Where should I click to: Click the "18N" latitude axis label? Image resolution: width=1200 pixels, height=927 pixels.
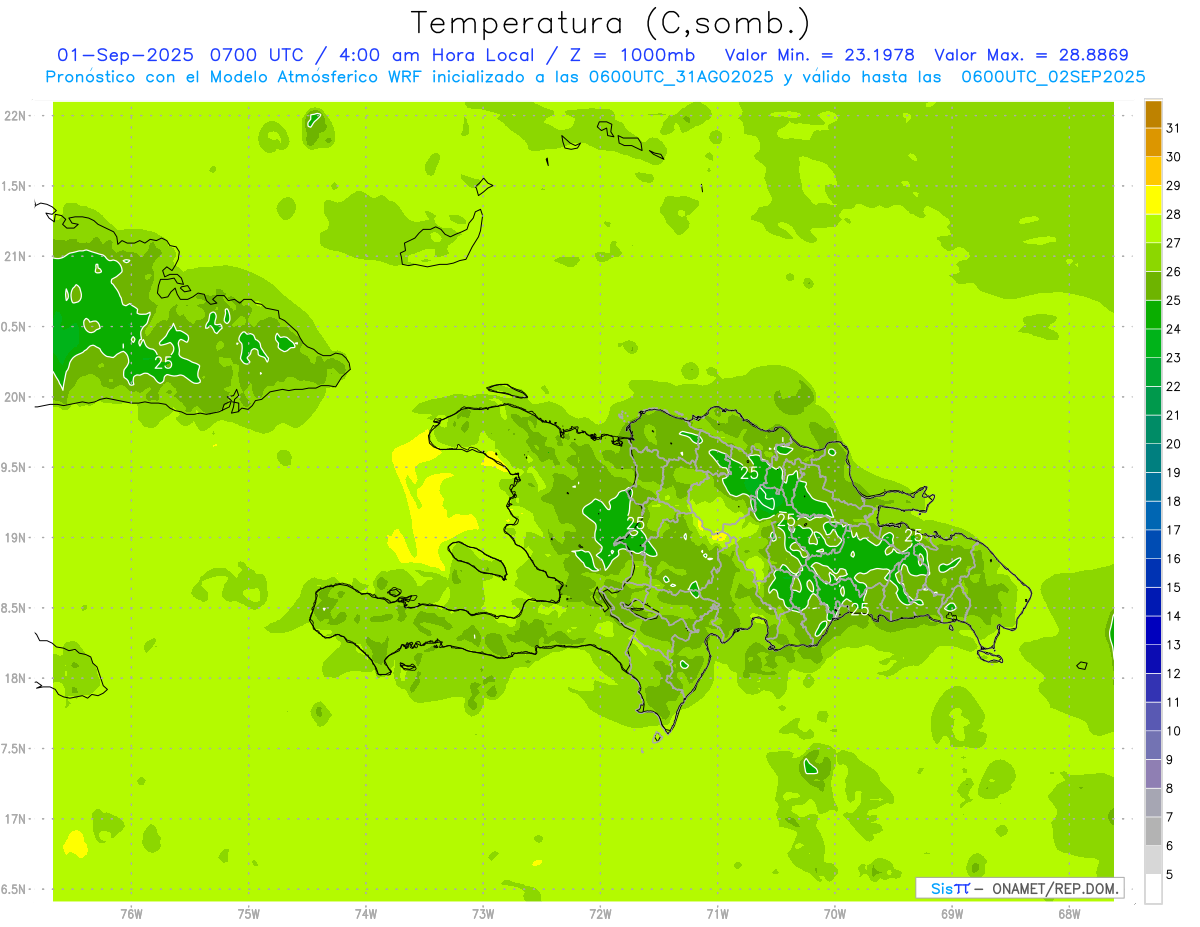[16, 679]
